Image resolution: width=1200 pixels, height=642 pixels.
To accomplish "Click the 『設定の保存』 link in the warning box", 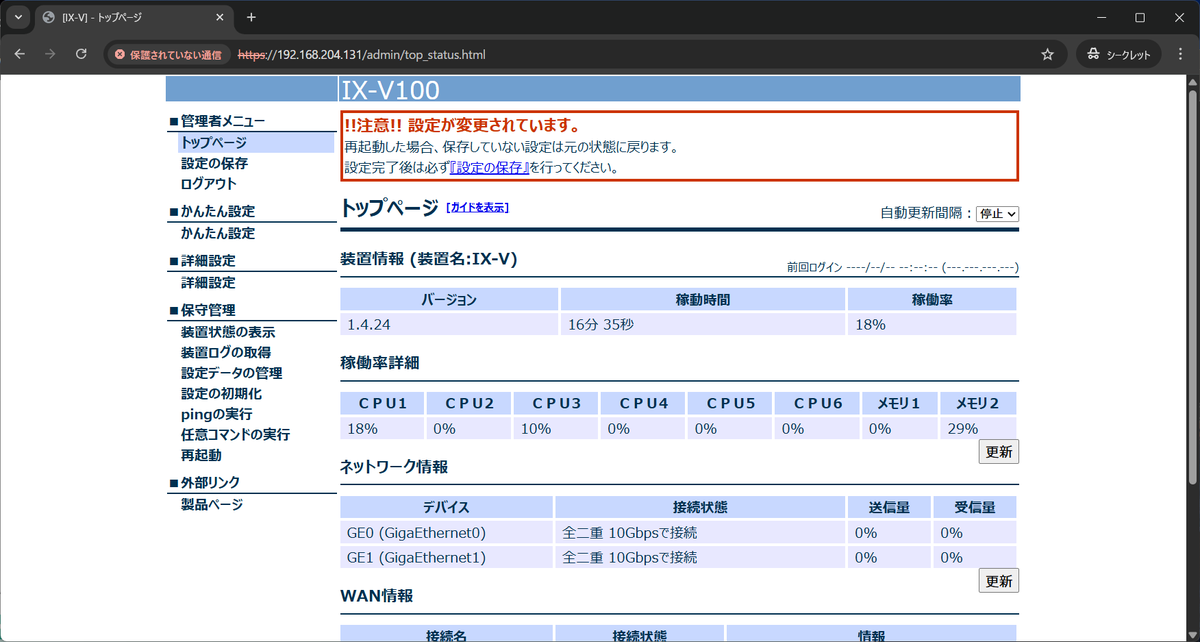I will click(489, 168).
